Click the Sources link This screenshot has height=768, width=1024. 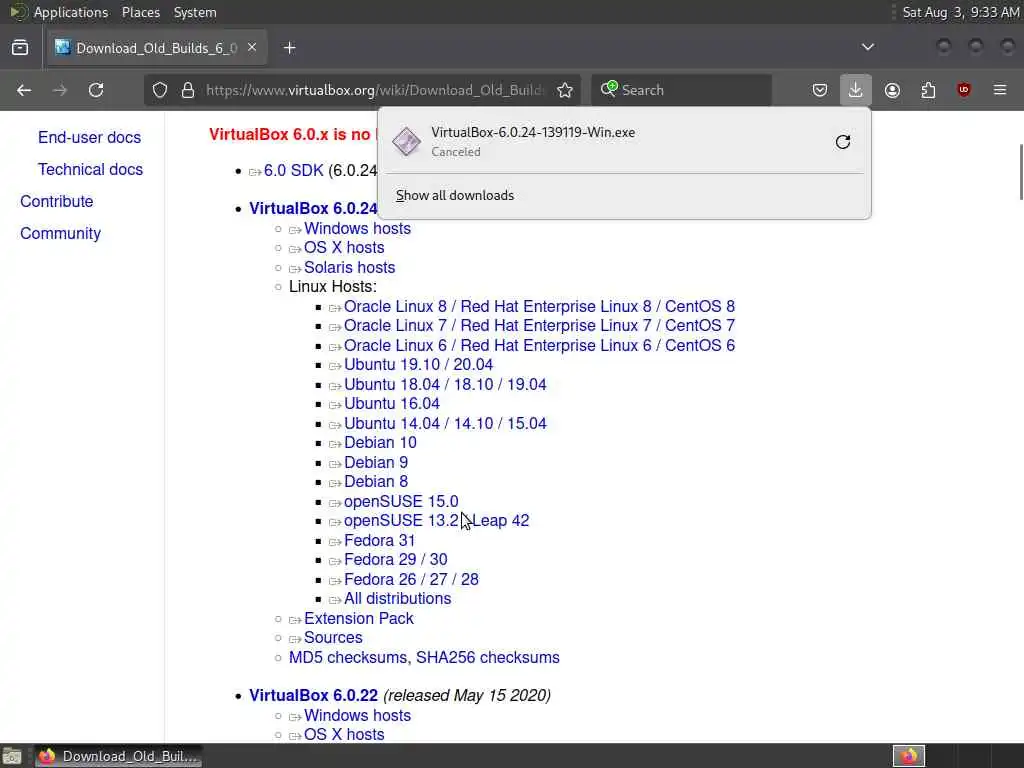pos(333,637)
